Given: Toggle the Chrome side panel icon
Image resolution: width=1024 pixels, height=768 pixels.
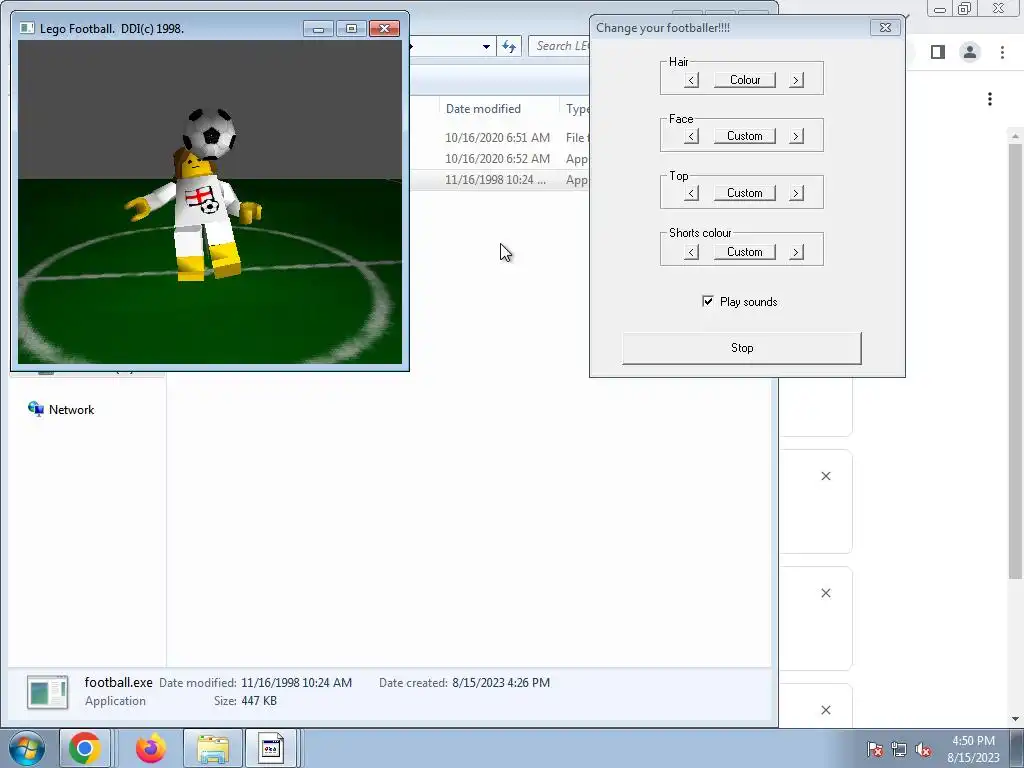Looking at the screenshot, I should (x=938, y=52).
